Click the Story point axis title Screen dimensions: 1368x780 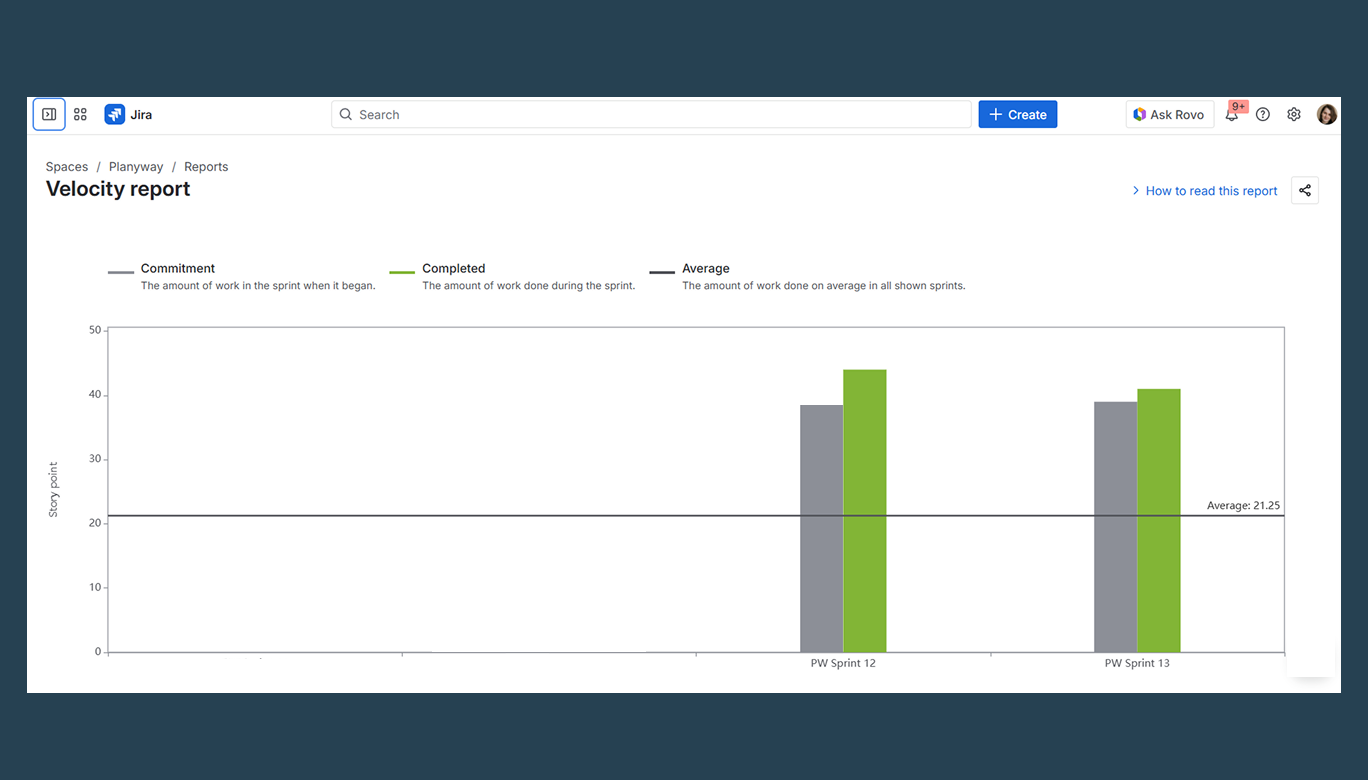[x=54, y=489]
